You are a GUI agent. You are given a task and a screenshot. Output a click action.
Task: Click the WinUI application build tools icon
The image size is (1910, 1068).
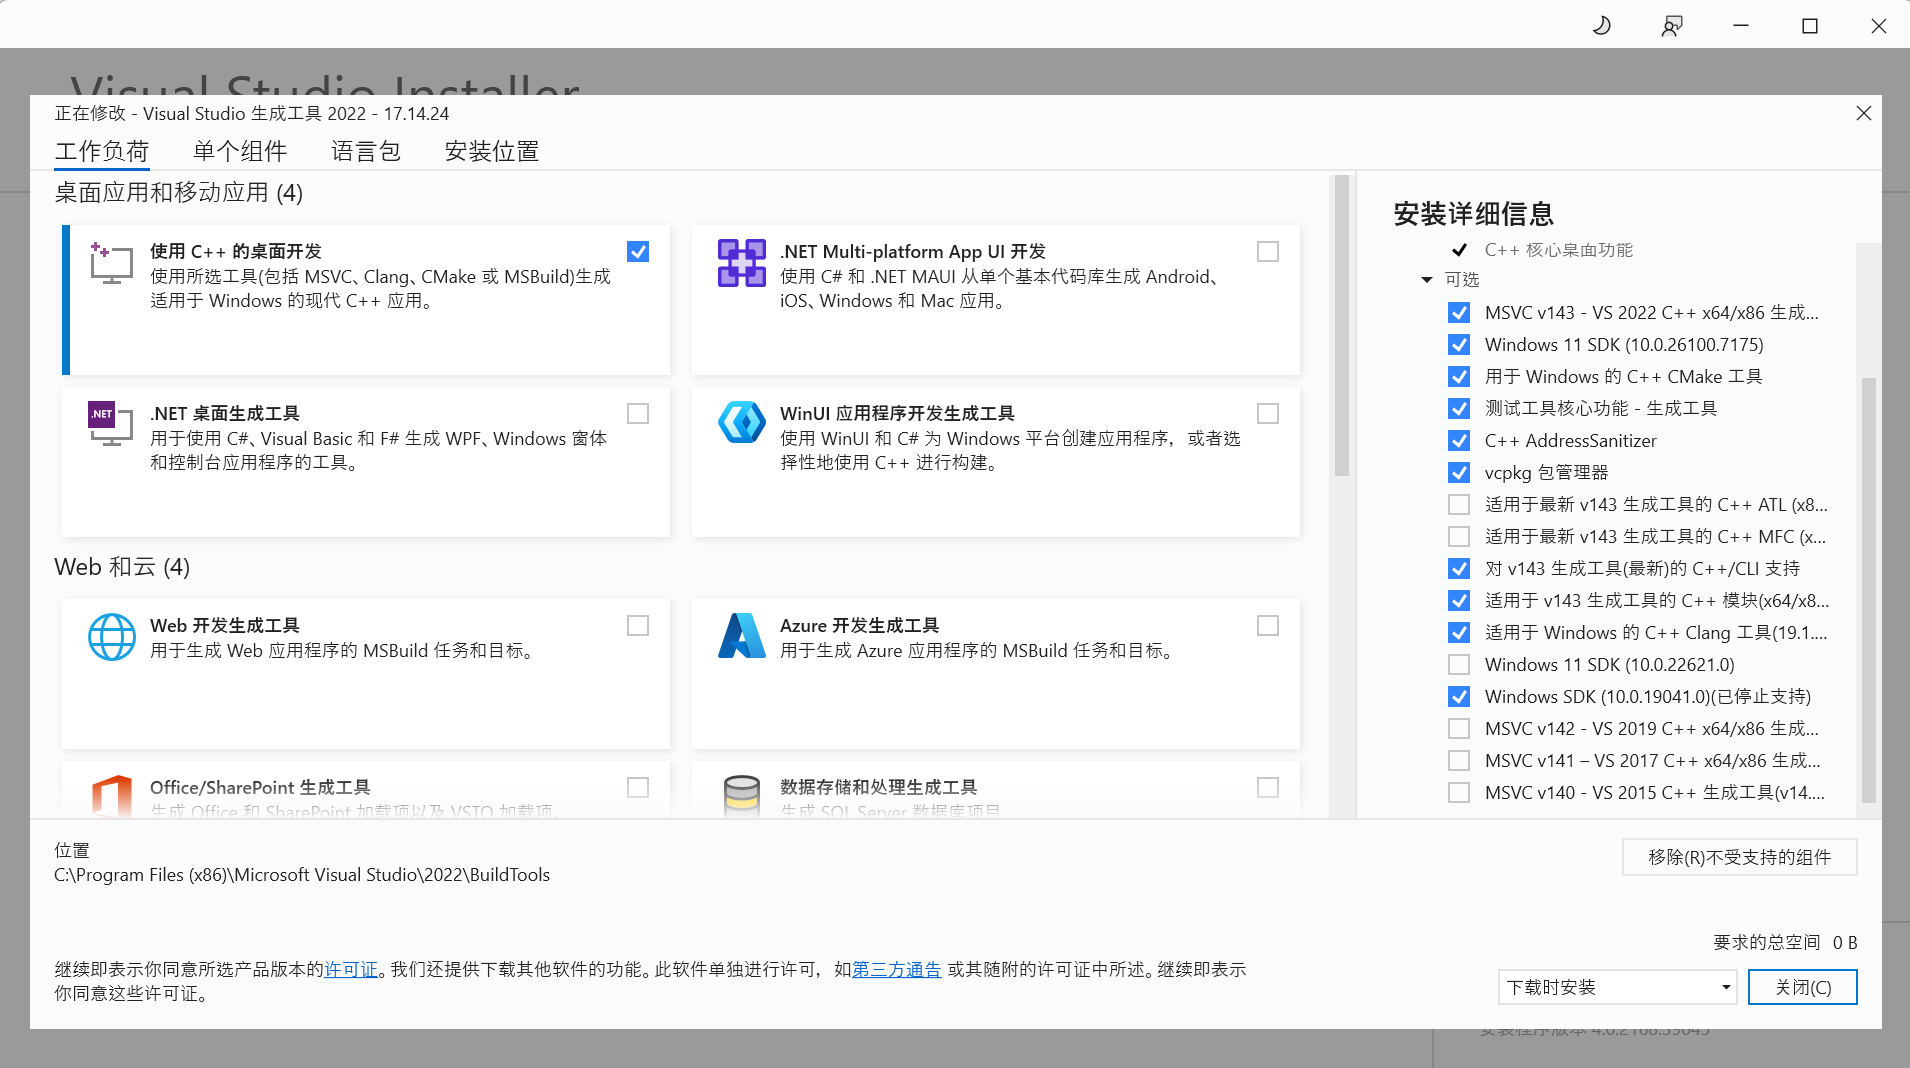pyautogui.click(x=741, y=422)
